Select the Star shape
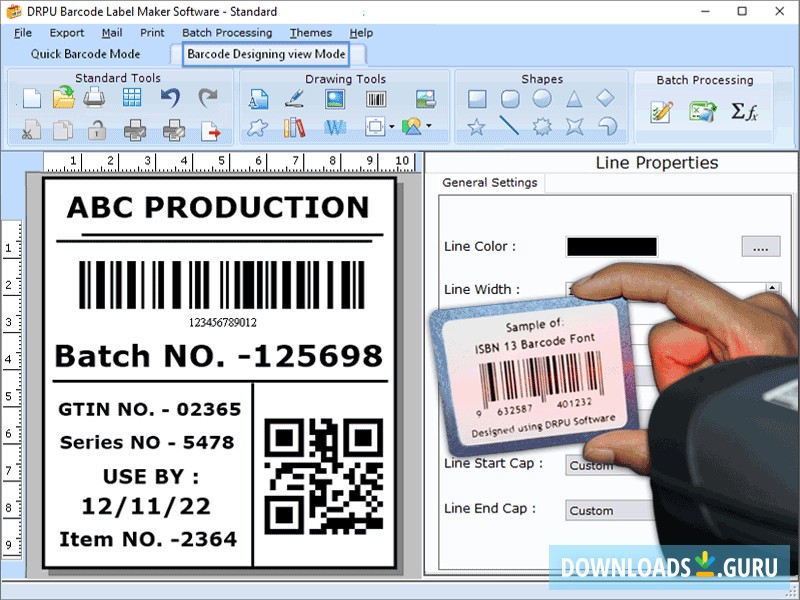The width and height of the screenshot is (800, 600). coord(476,127)
